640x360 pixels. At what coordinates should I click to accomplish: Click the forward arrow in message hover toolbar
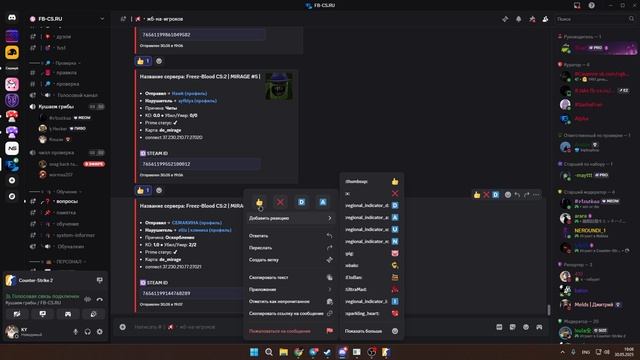point(527,195)
